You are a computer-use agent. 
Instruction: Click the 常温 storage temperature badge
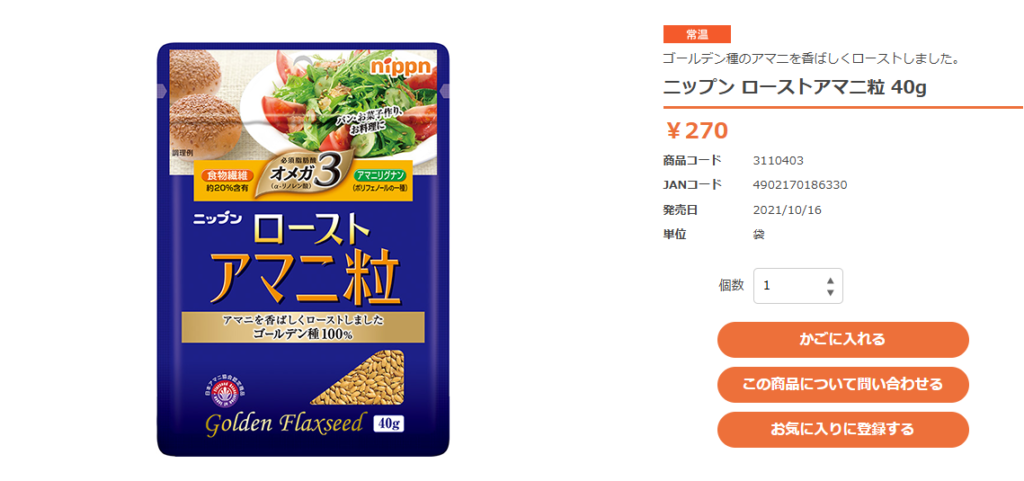click(697, 33)
